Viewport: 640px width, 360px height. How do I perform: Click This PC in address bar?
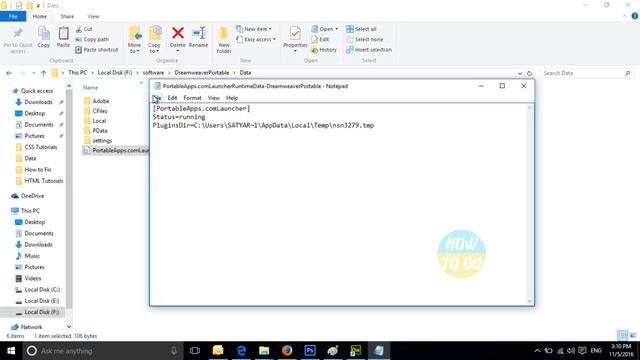(x=78, y=73)
